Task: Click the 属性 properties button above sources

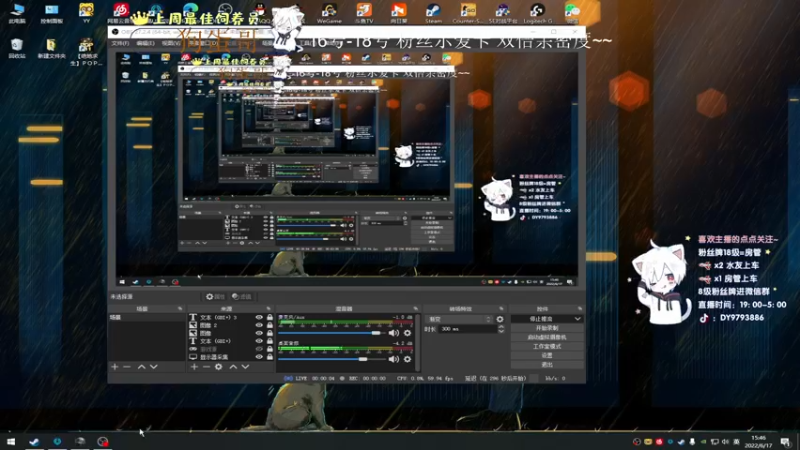Action: click(215, 296)
